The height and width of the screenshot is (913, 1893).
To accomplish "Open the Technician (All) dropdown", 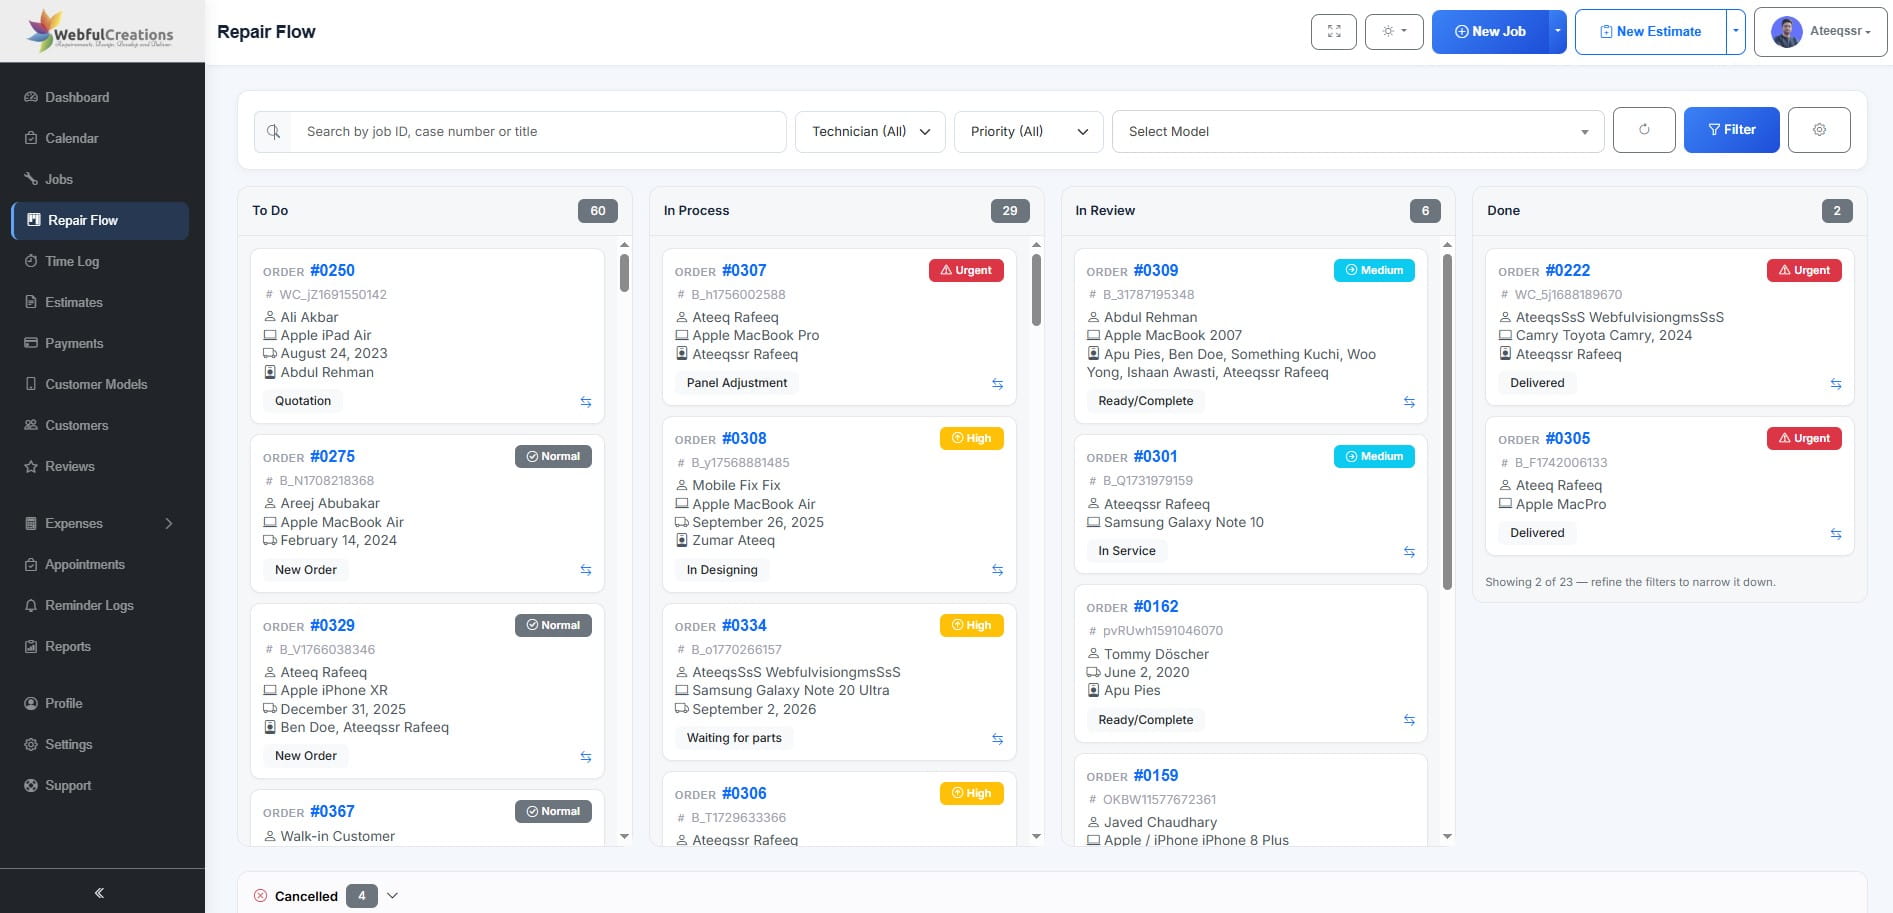I will [870, 132].
